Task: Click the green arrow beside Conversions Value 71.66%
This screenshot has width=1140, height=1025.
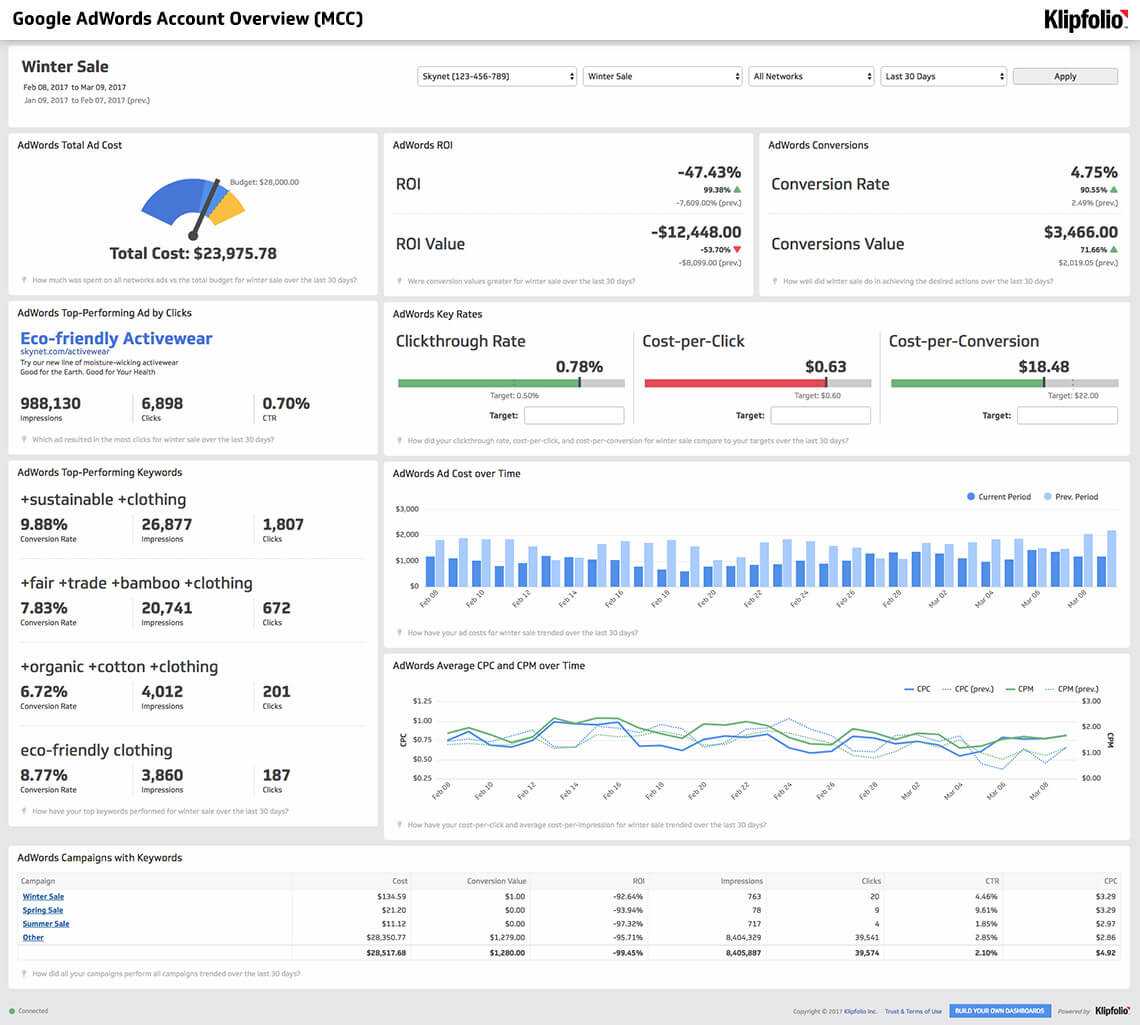Action: point(1114,249)
